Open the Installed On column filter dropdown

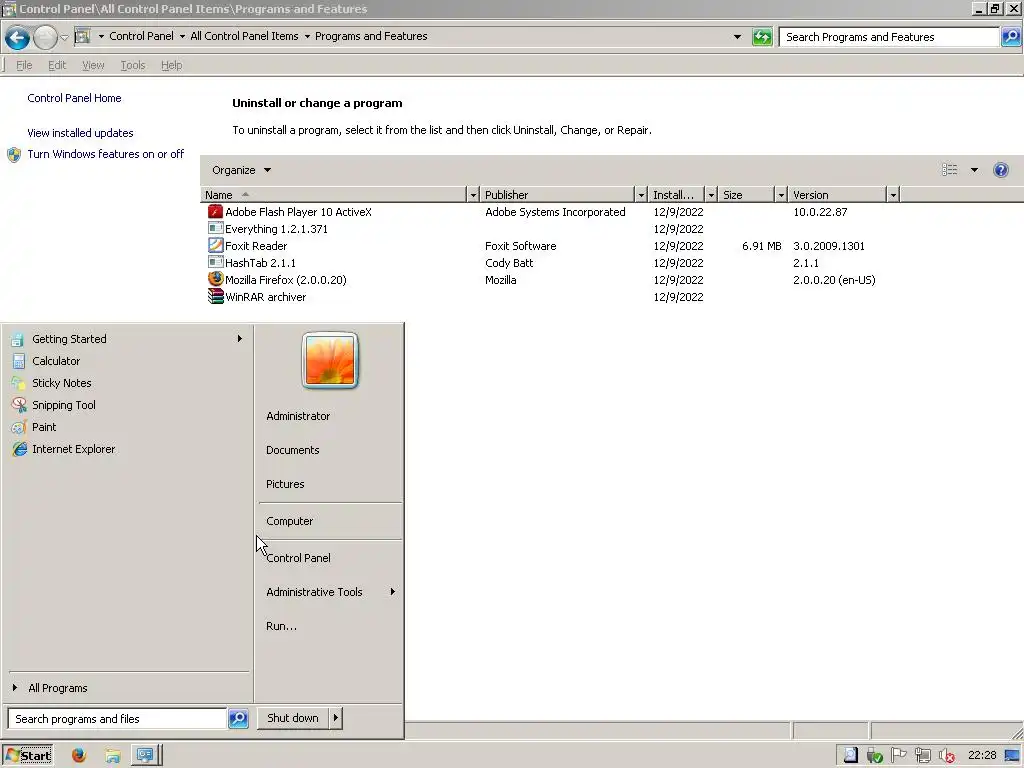point(711,195)
